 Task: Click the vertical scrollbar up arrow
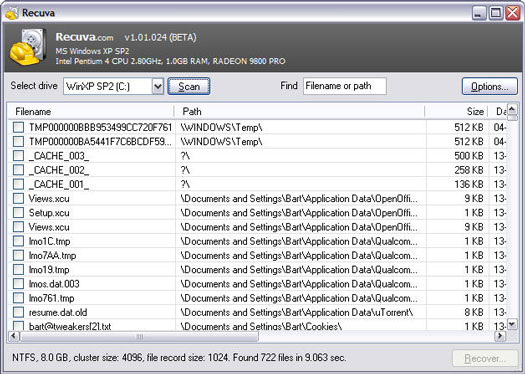pos(512,109)
